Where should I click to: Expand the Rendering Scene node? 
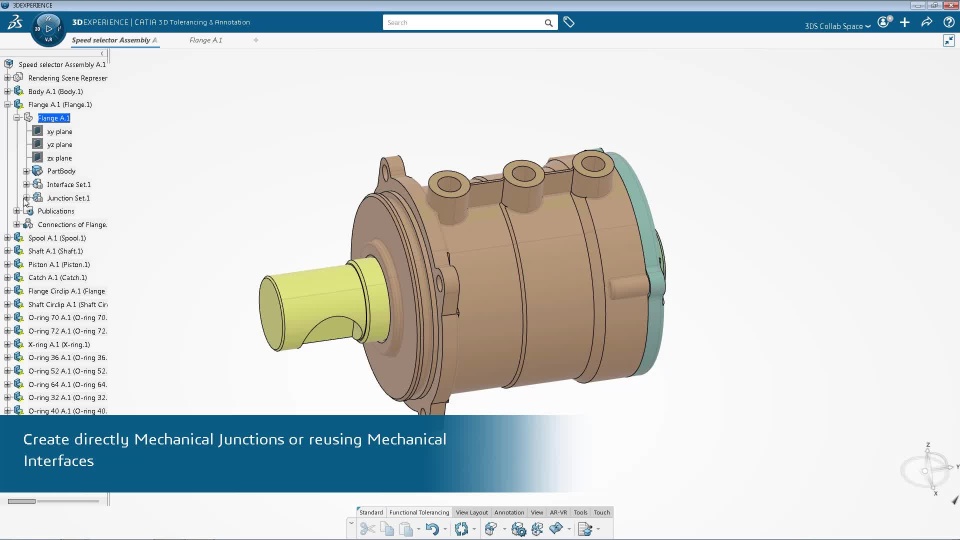(x=7, y=78)
